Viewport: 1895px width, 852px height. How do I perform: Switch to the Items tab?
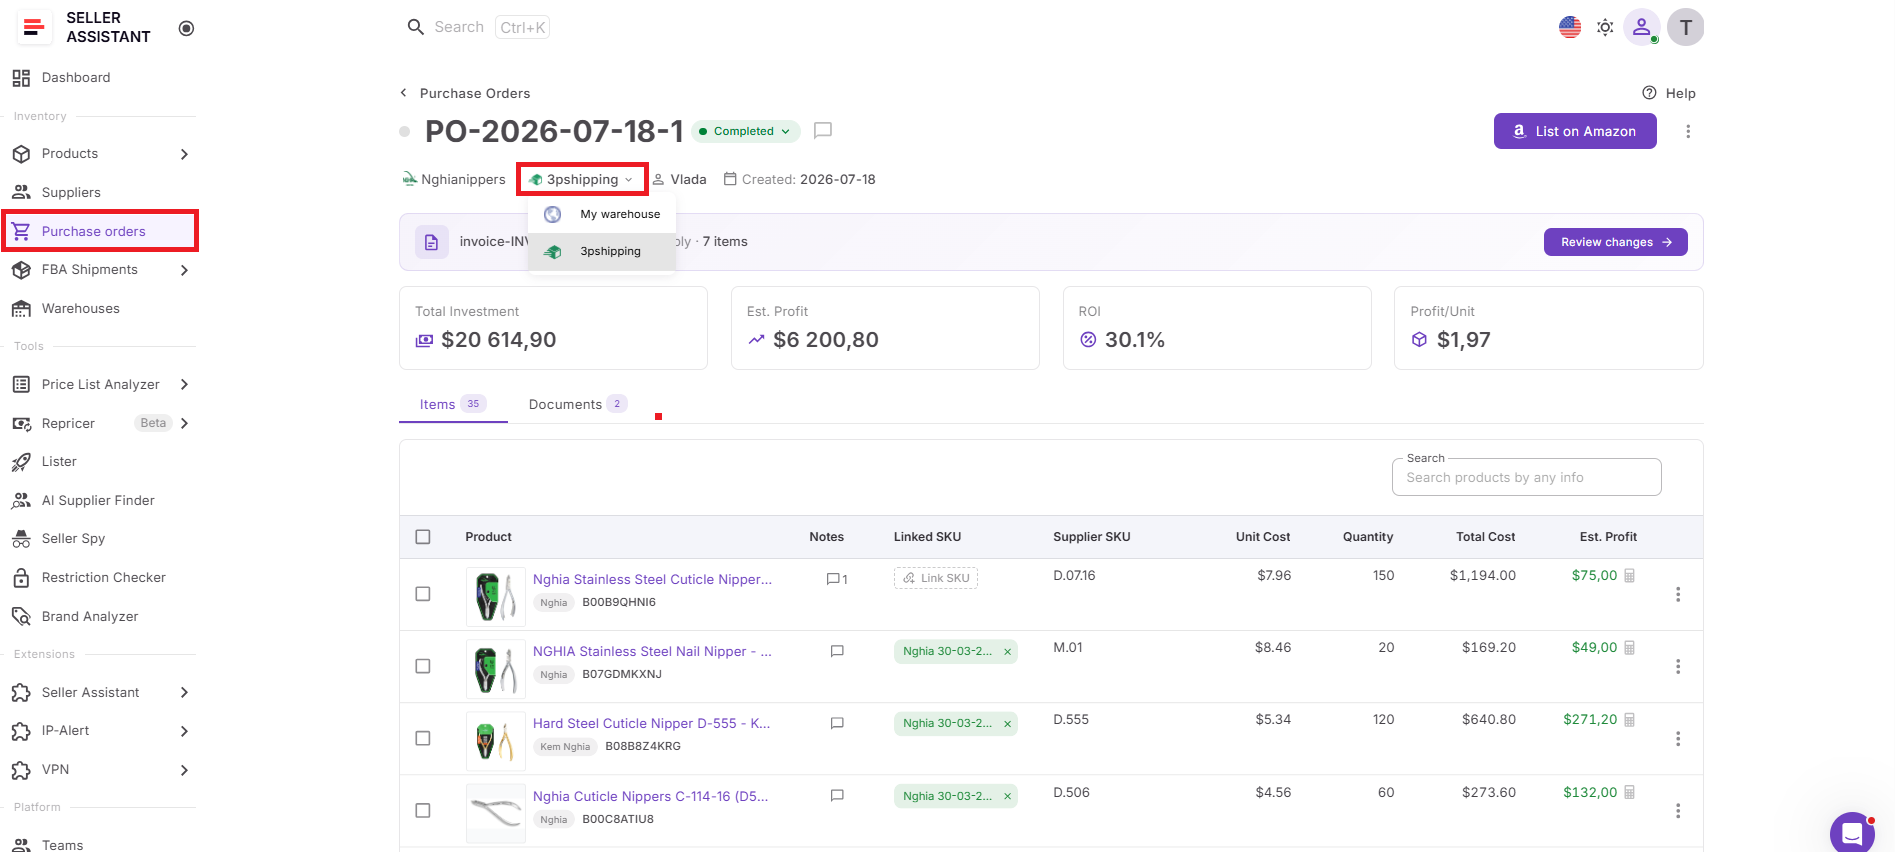[x=453, y=404]
